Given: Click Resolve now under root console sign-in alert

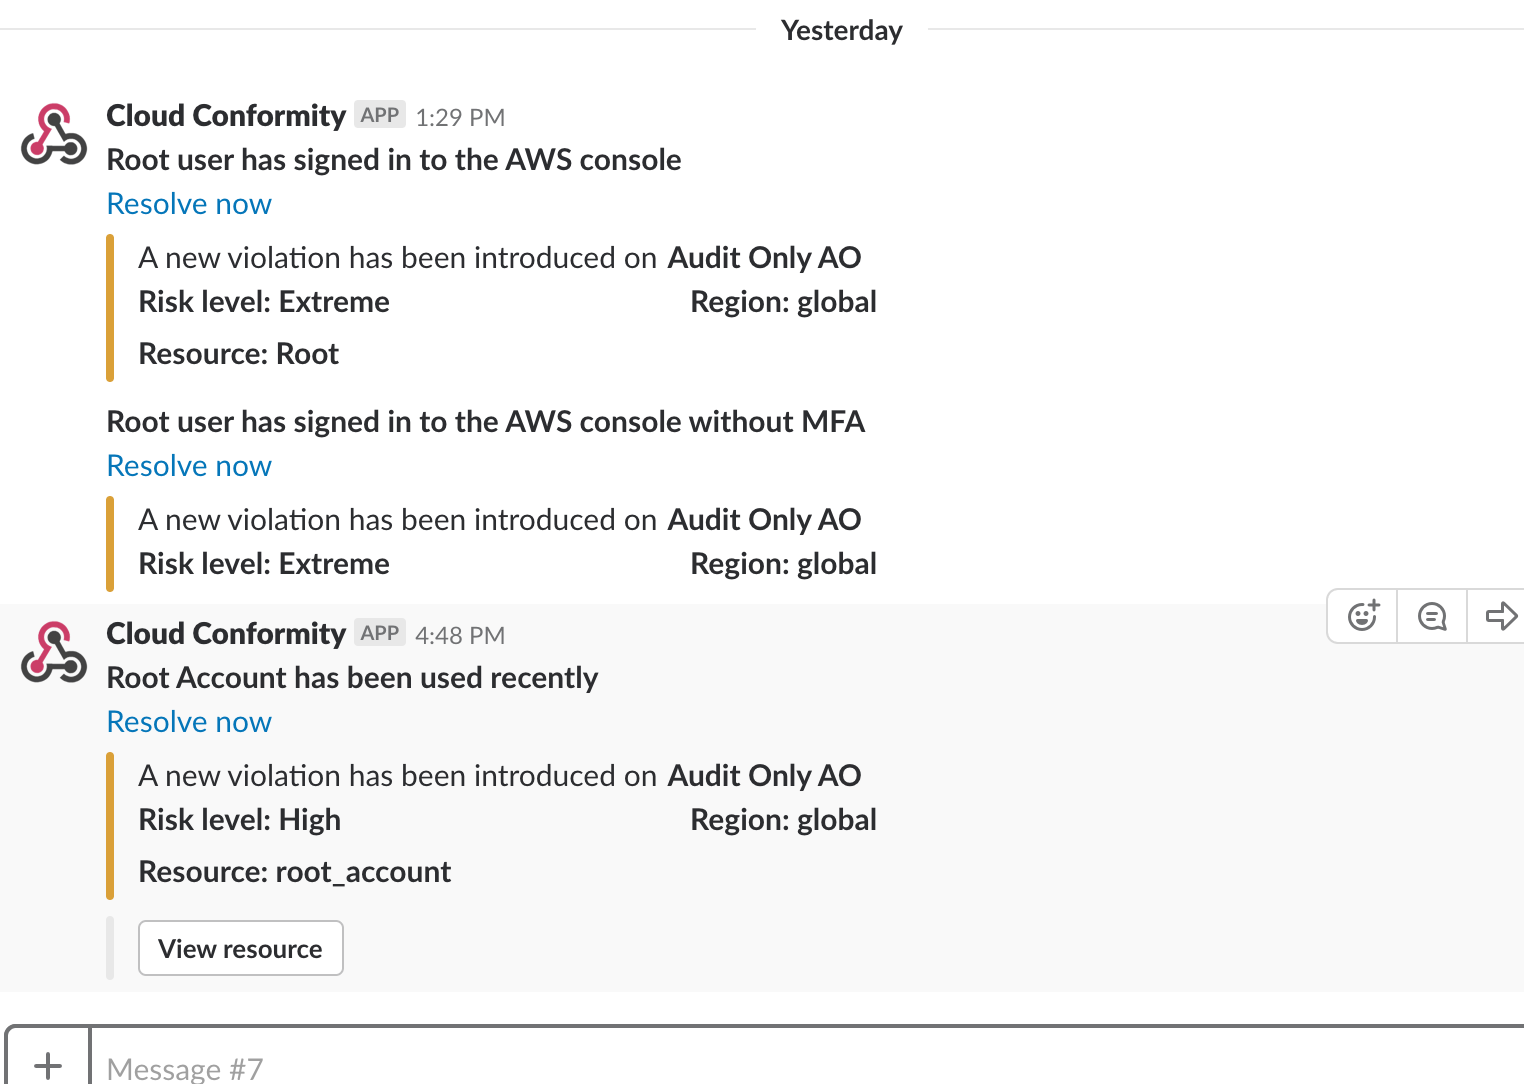Looking at the screenshot, I should tap(189, 204).
